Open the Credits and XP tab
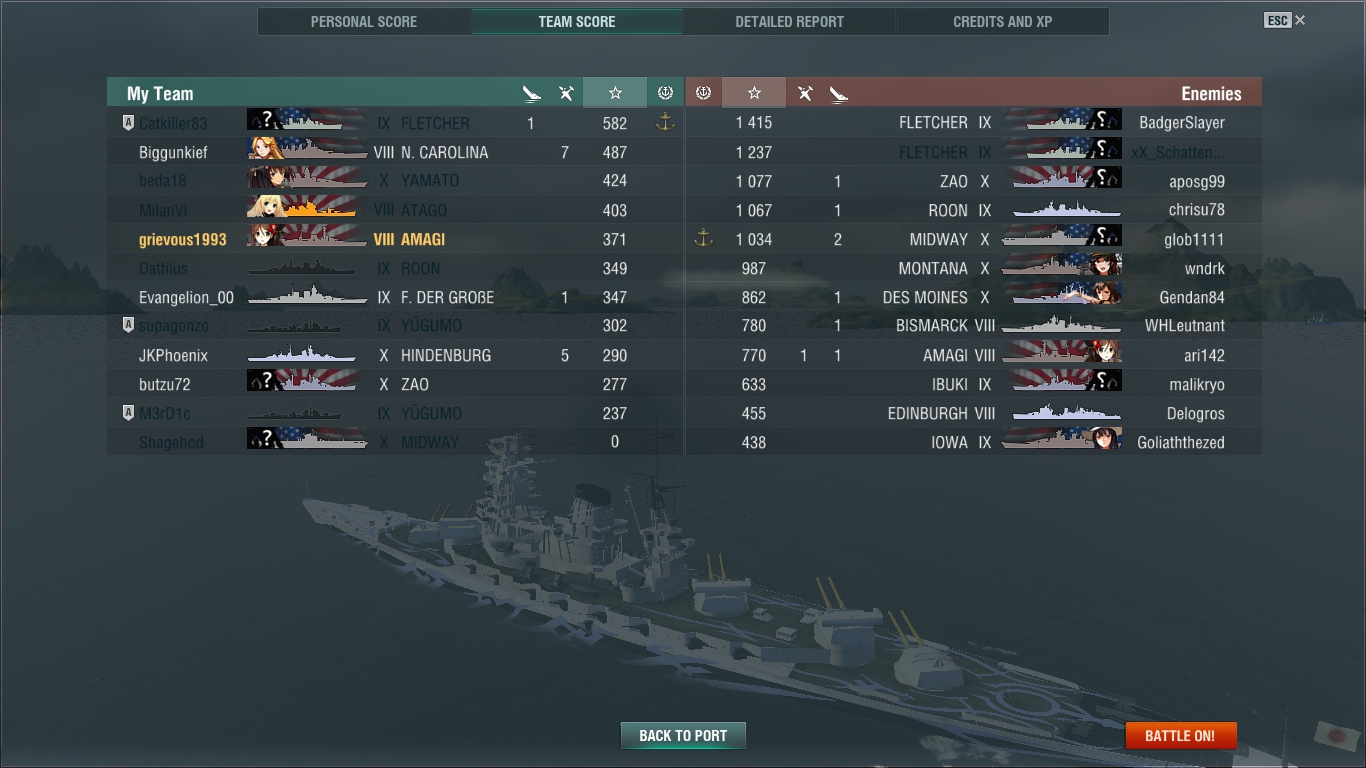 pos(1002,21)
